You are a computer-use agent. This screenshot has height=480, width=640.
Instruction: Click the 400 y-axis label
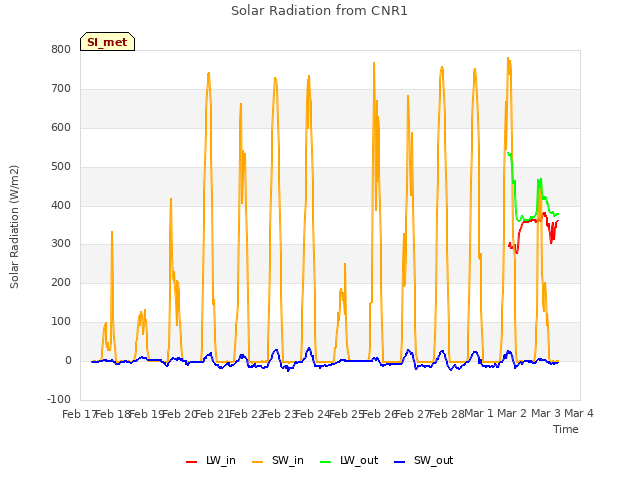pyautogui.click(x=61, y=205)
